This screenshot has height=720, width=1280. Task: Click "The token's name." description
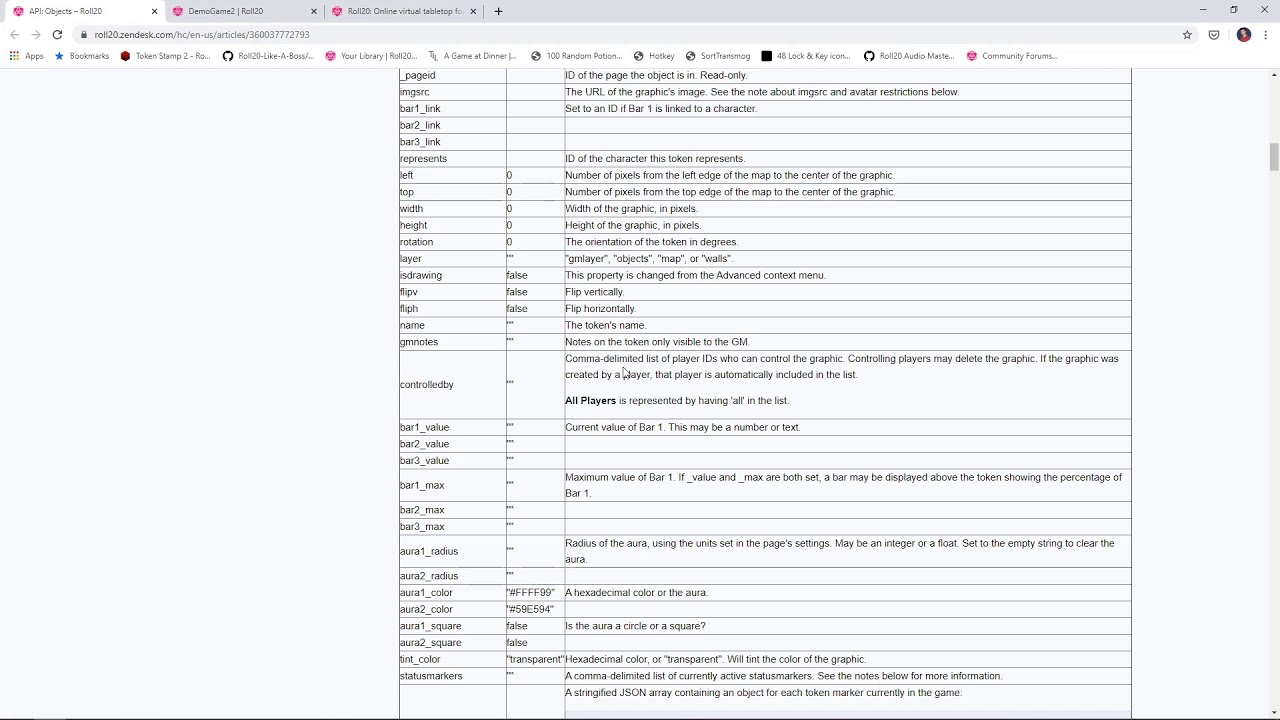(x=605, y=326)
